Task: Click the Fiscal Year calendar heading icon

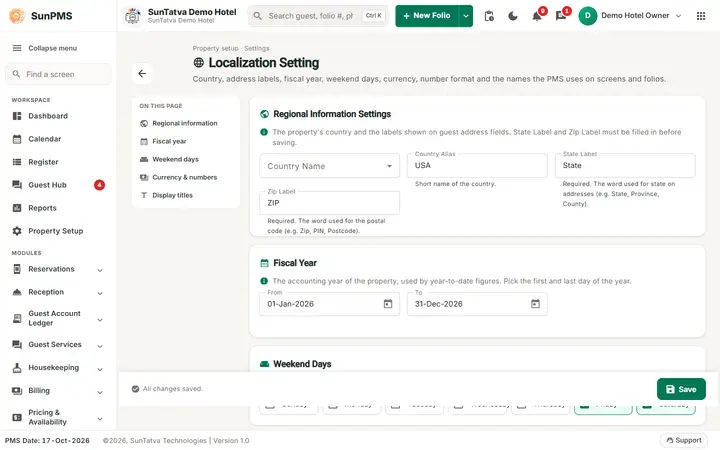Action: pyautogui.click(x=264, y=263)
